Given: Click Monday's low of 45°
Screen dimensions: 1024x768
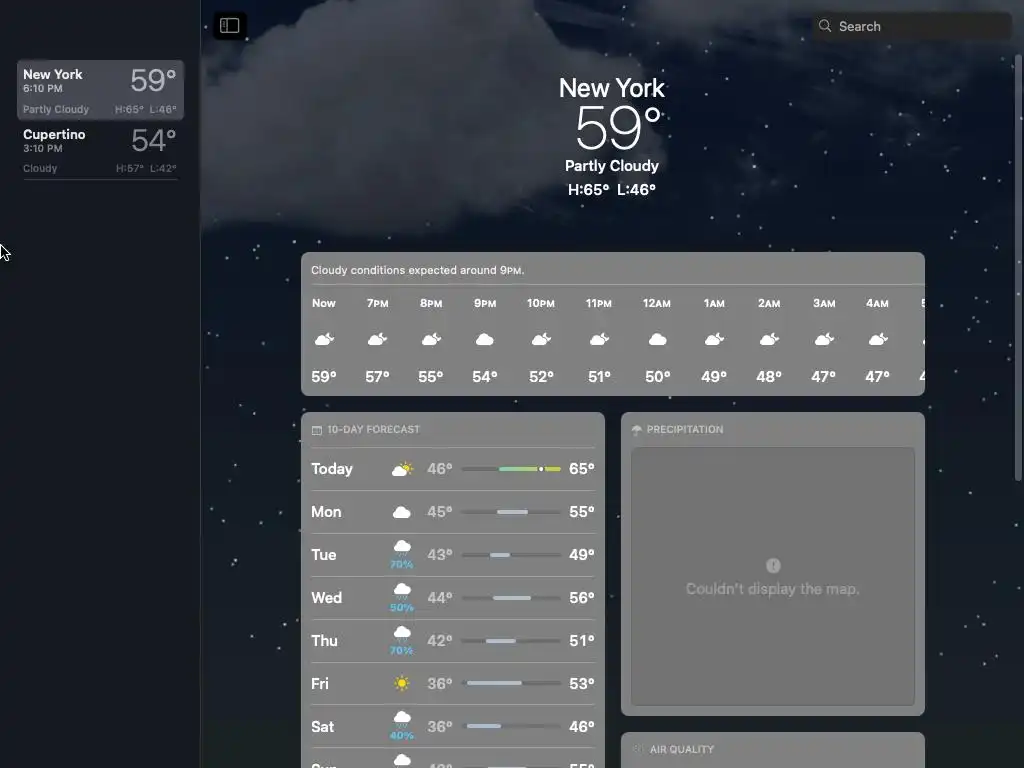Looking at the screenshot, I should pyautogui.click(x=440, y=512).
